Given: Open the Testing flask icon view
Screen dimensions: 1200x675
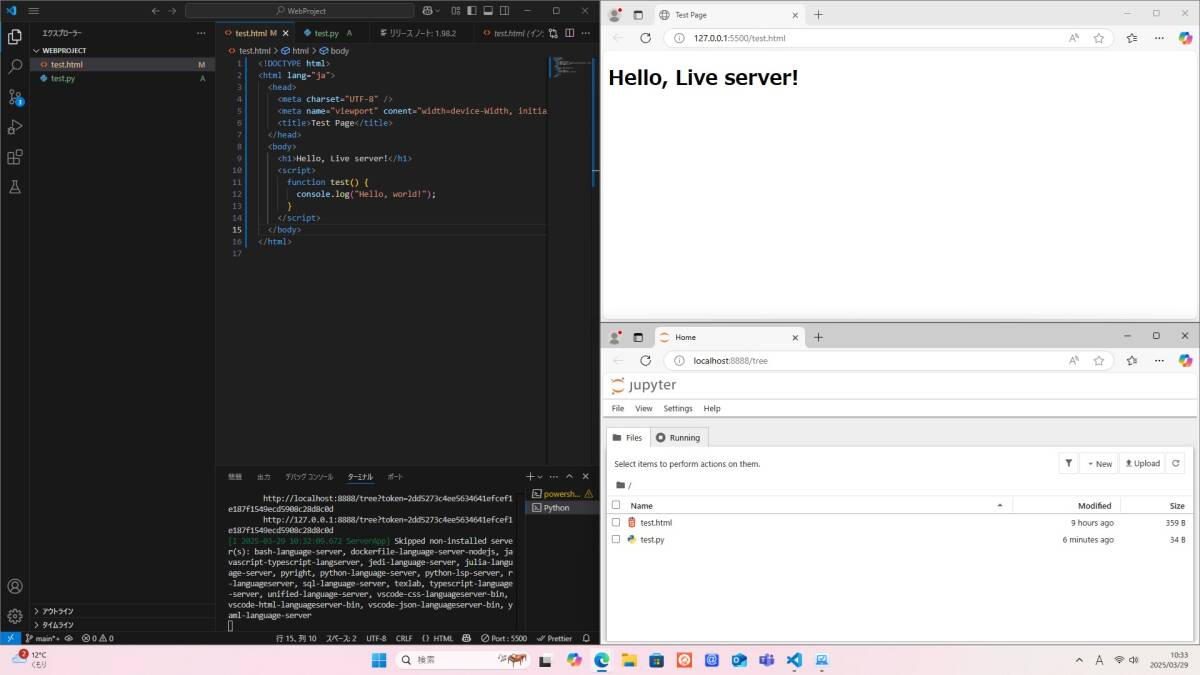Looking at the screenshot, I should pyautogui.click(x=15, y=187).
